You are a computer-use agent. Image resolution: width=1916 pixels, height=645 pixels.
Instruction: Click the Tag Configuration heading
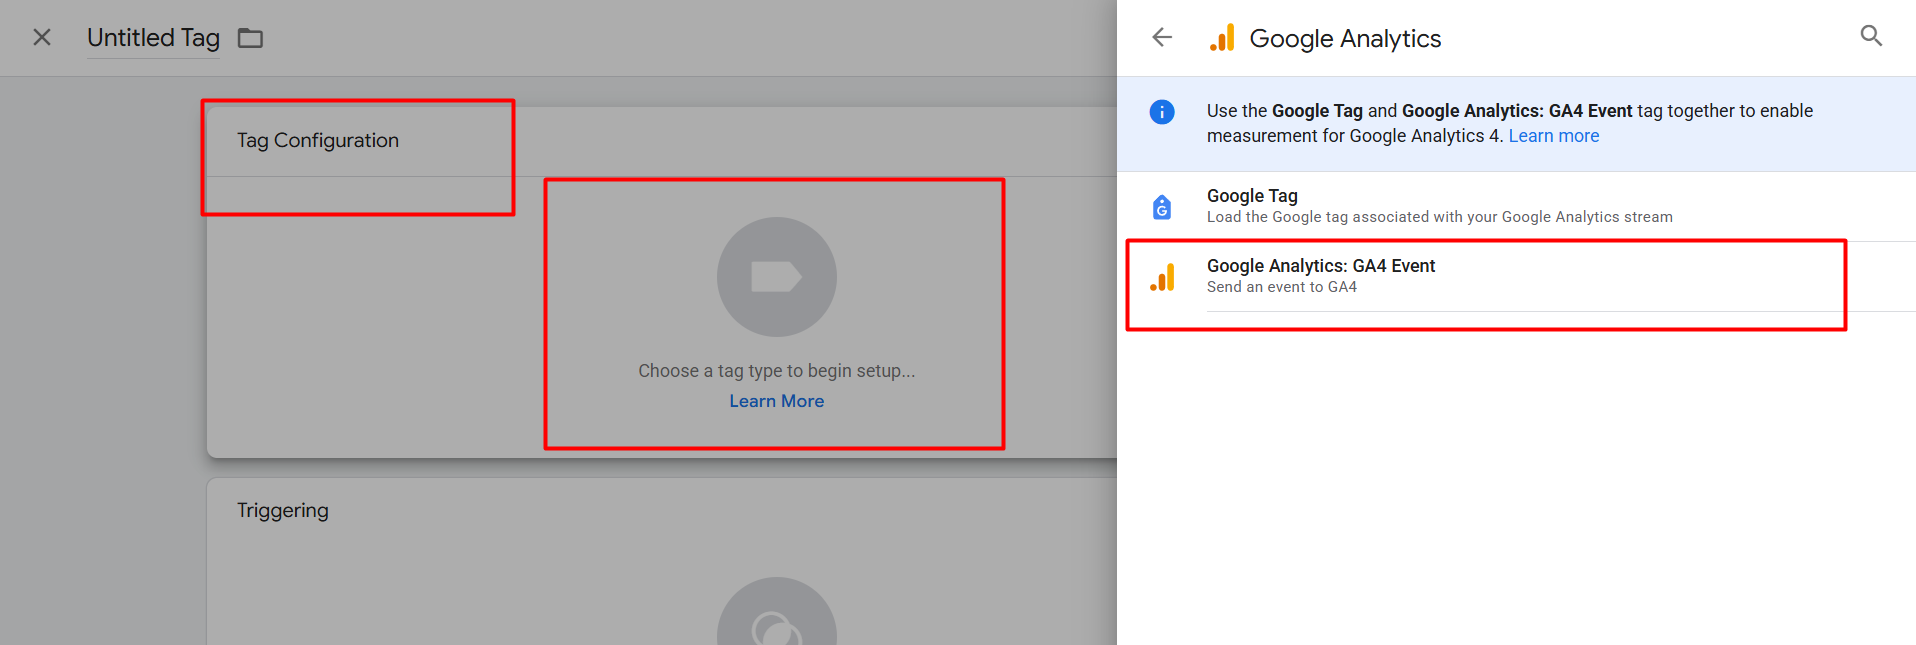[317, 141]
